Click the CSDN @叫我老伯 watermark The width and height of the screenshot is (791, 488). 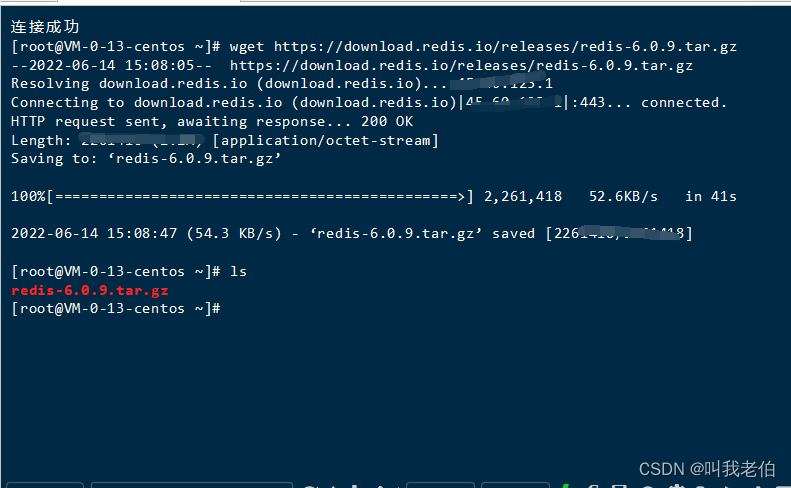pos(707,468)
